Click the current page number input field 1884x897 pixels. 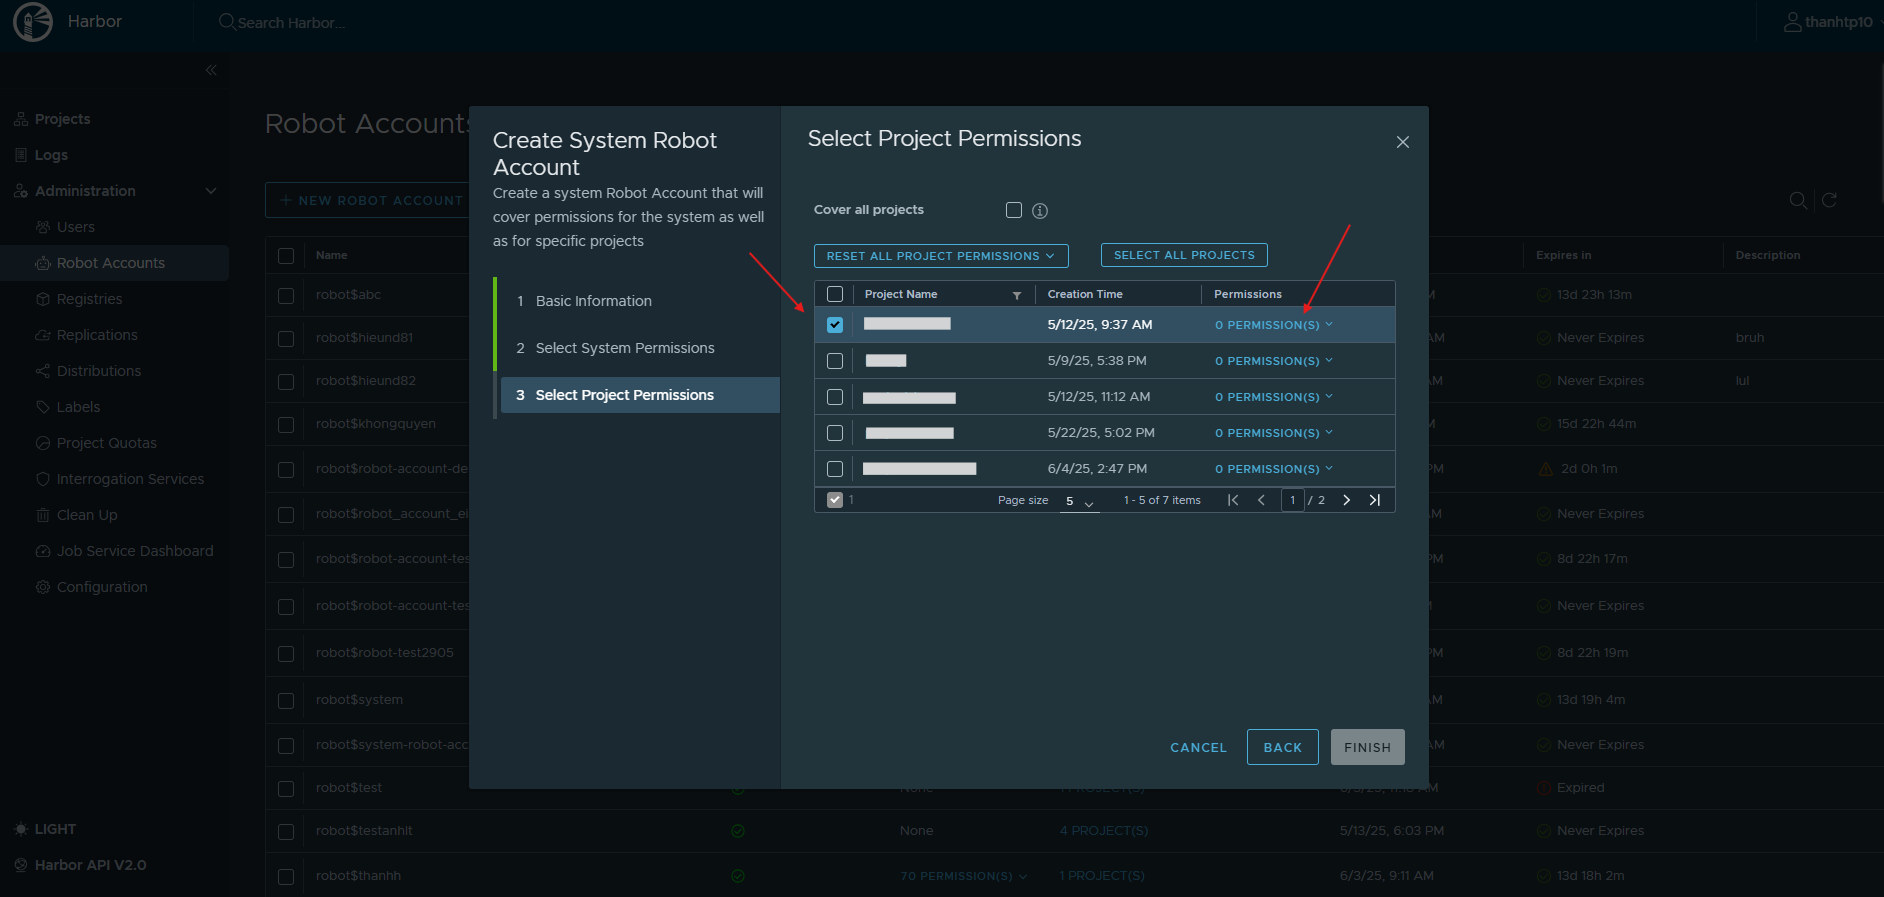pyautogui.click(x=1292, y=500)
